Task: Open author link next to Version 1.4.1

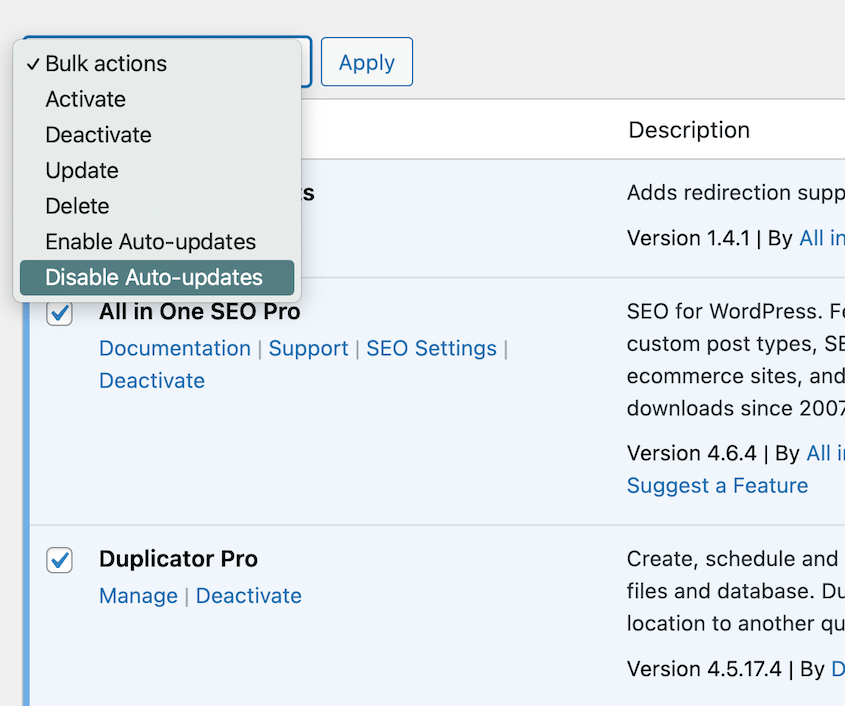Action: coord(822,238)
